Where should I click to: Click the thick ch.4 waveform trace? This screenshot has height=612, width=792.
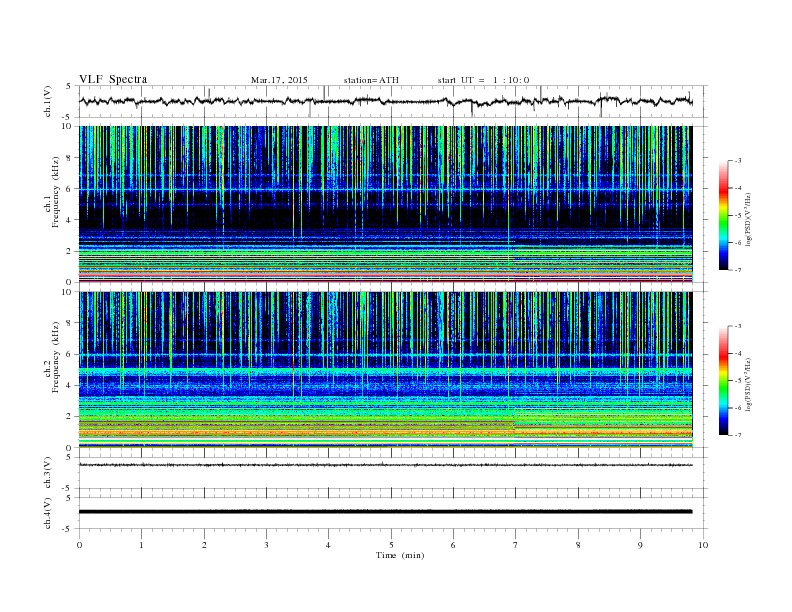click(385, 512)
